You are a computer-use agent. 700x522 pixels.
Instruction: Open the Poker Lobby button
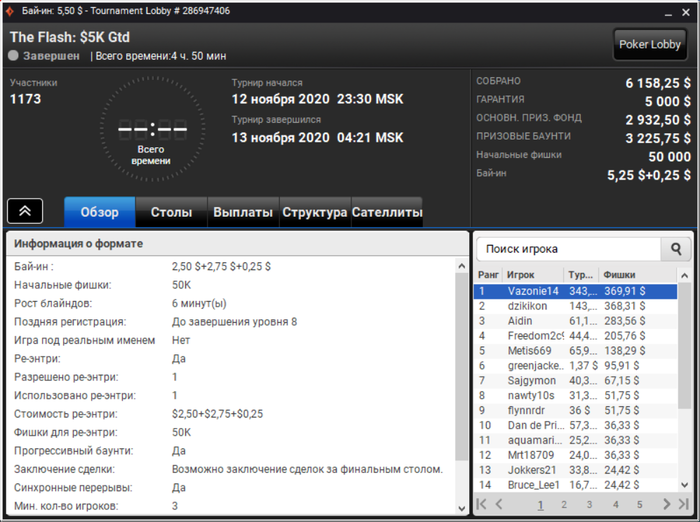pyautogui.click(x=650, y=44)
